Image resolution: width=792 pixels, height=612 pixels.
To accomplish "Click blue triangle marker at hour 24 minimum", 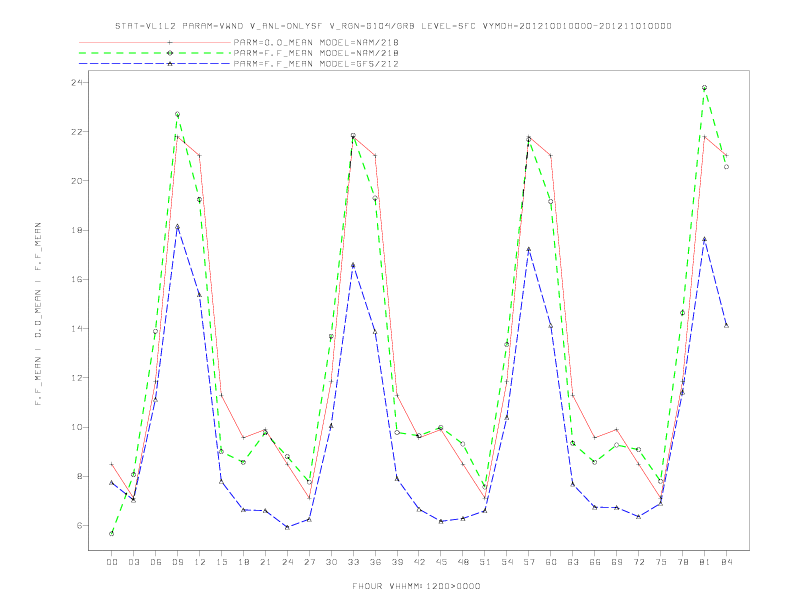I will pos(287,527).
